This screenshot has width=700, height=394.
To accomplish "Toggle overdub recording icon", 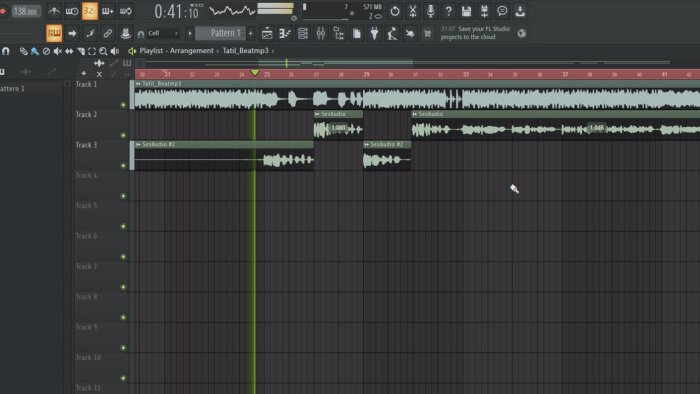I will pyautogui.click(x=108, y=11).
